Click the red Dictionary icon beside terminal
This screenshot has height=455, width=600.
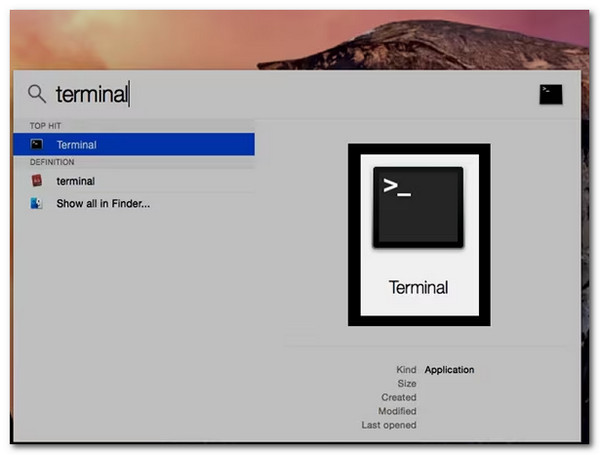click(37, 181)
